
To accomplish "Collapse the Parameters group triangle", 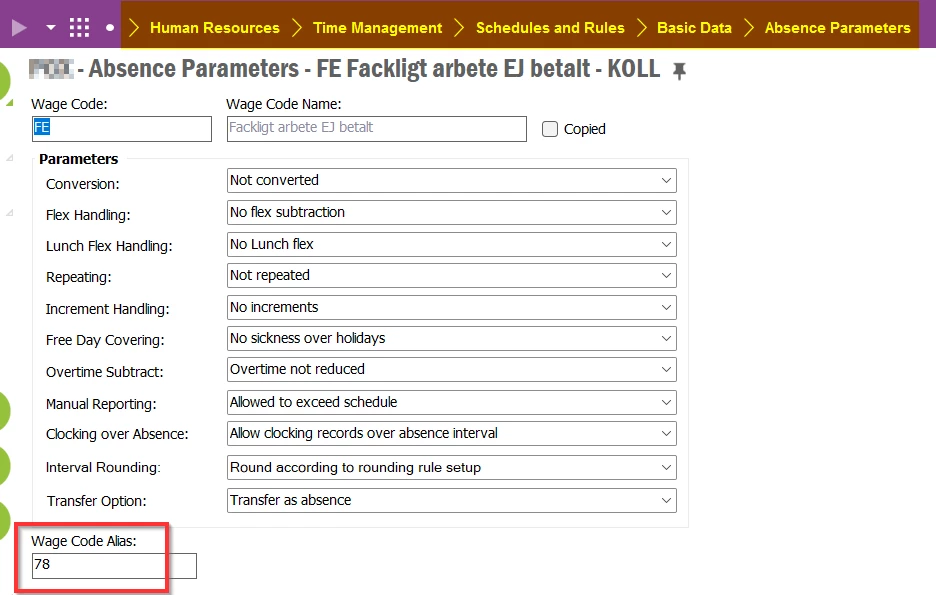I will 10,158.
